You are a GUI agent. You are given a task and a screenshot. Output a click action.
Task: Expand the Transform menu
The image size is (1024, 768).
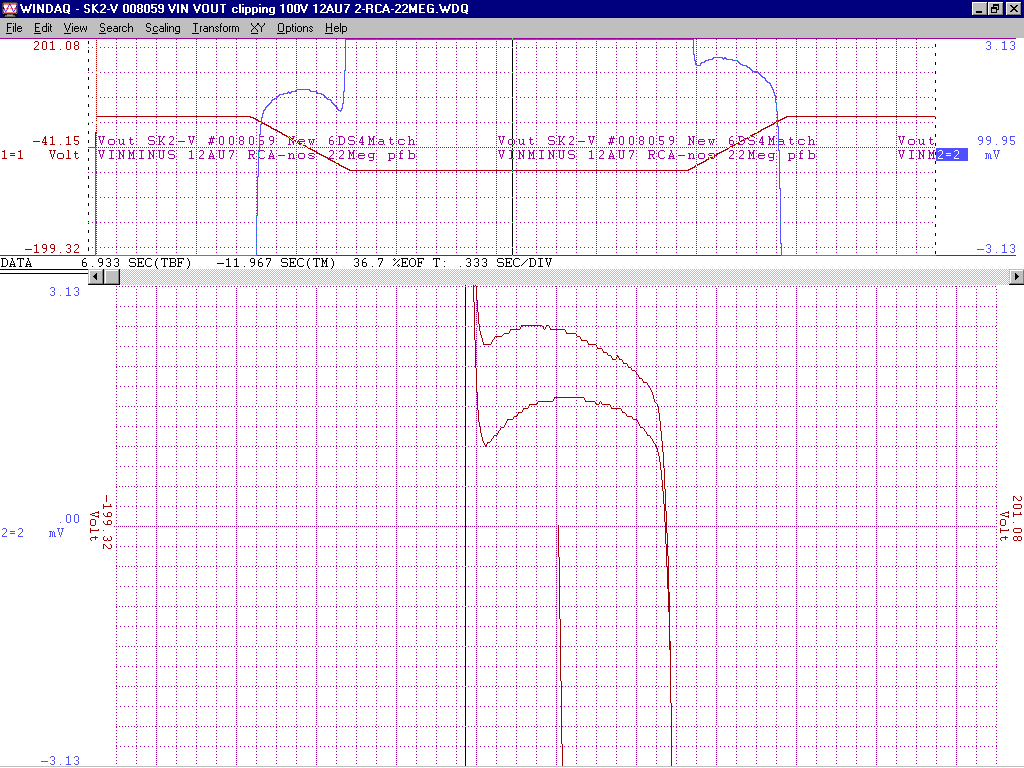point(216,28)
